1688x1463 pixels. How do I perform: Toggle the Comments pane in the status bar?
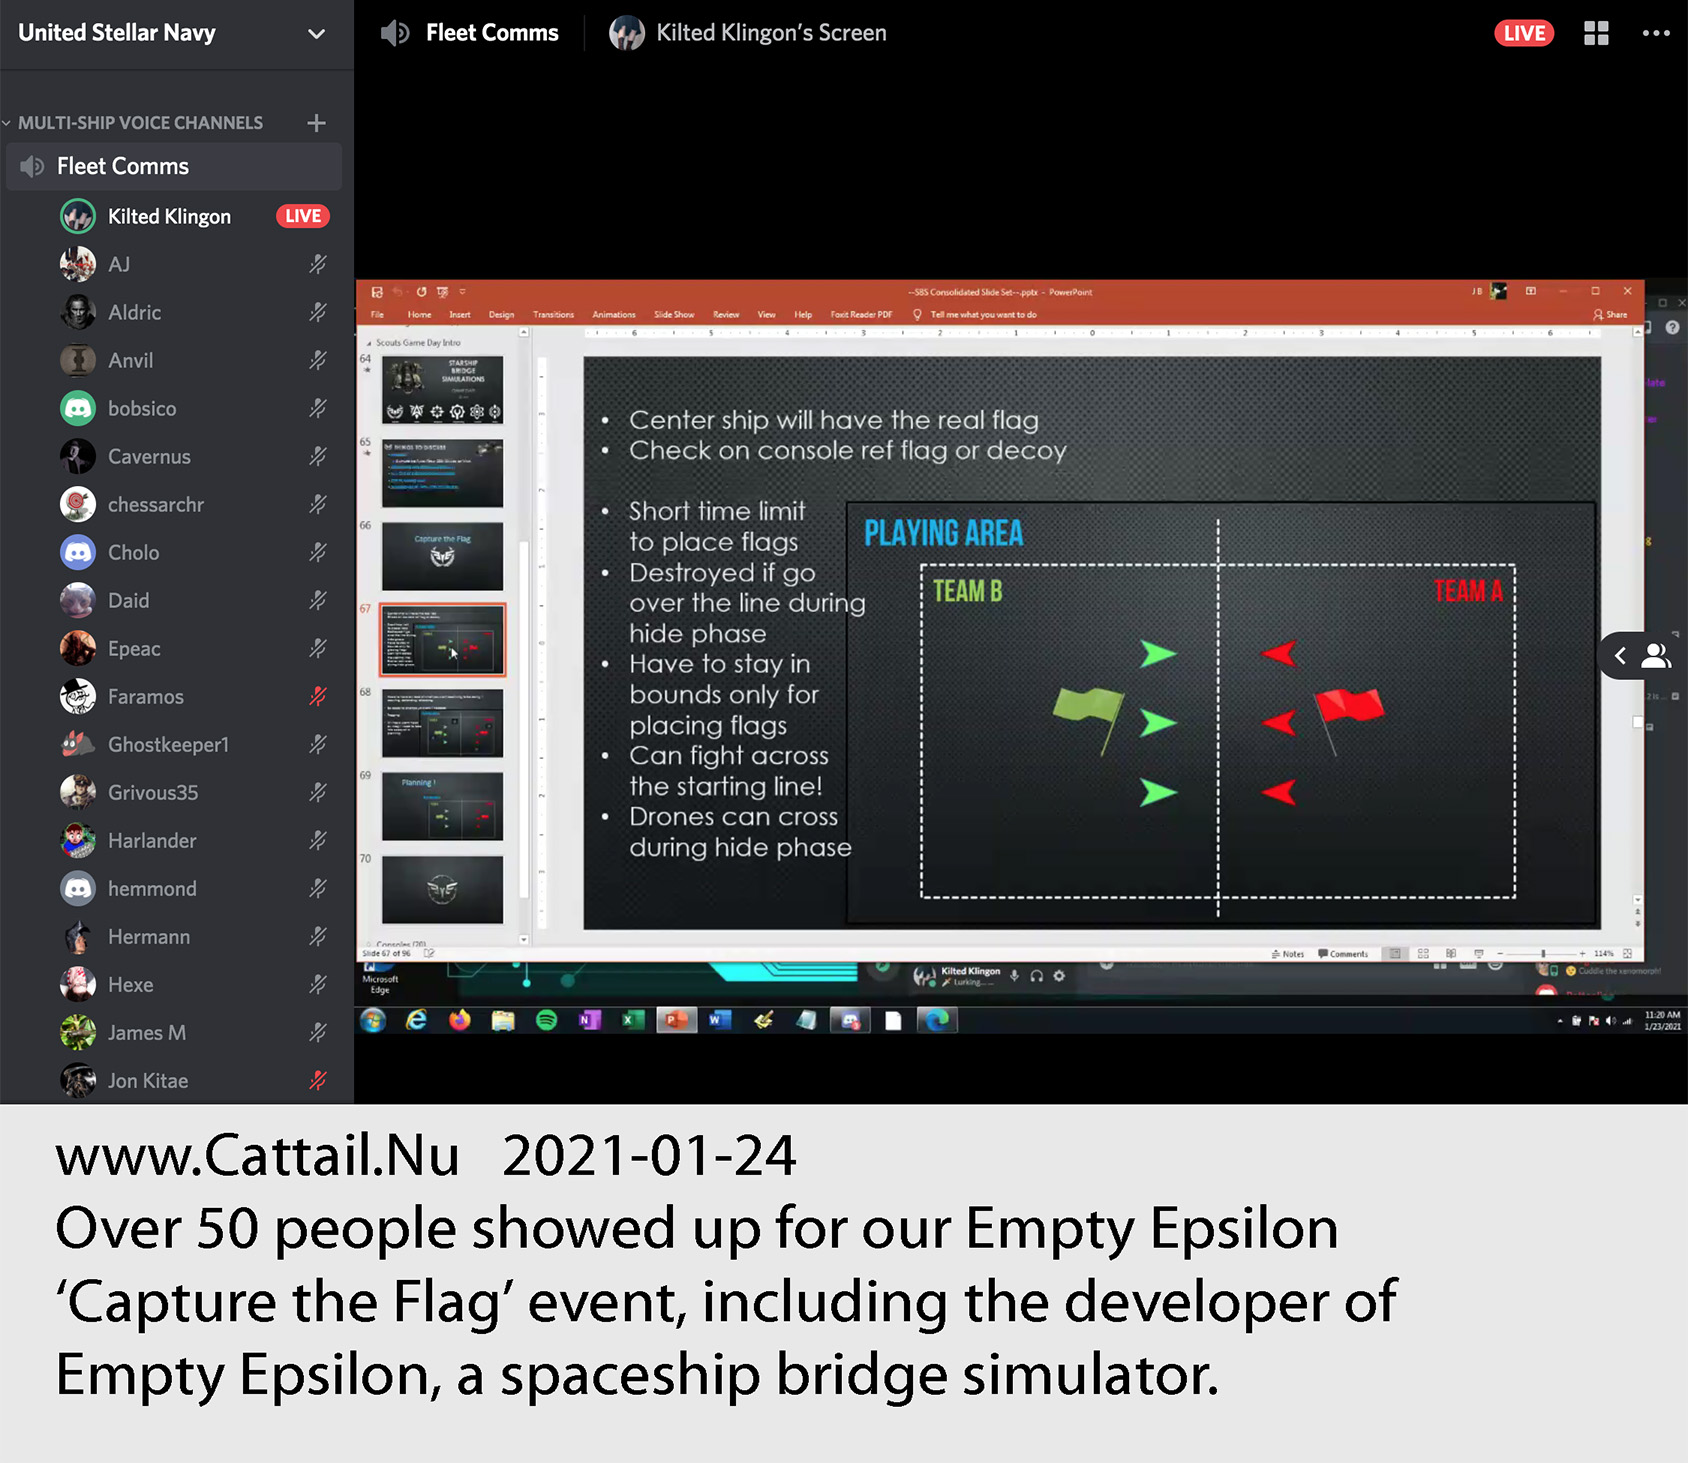click(1343, 954)
